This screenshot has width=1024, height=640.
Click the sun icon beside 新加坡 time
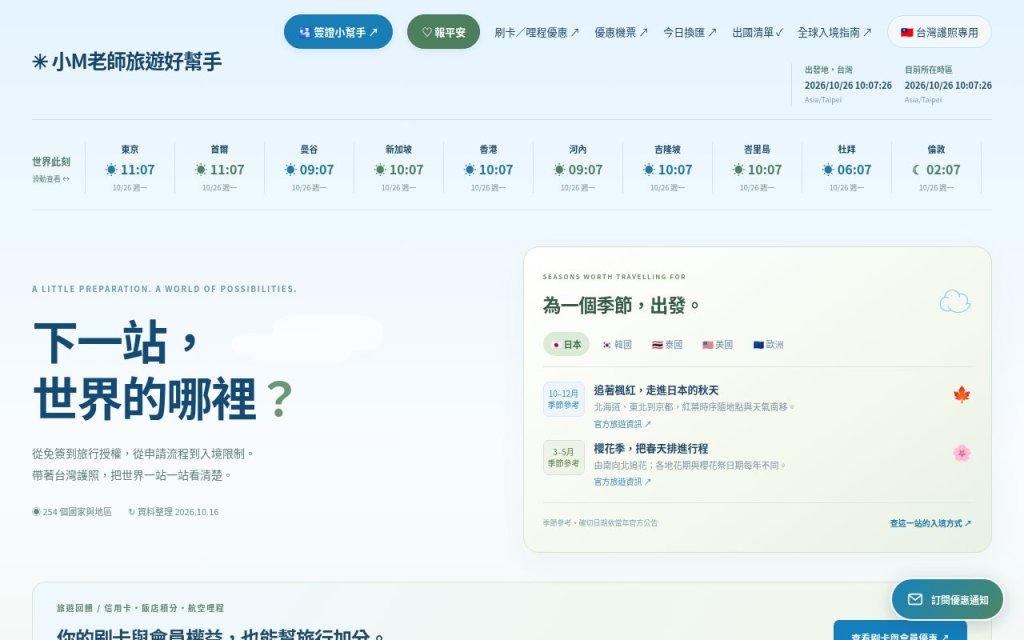pos(379,170)
